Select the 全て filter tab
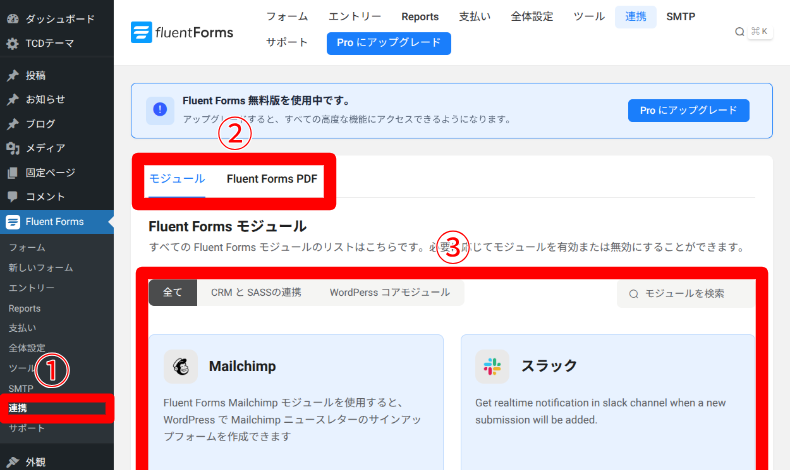This screenshot has height=470, width=790. (172, 293)
